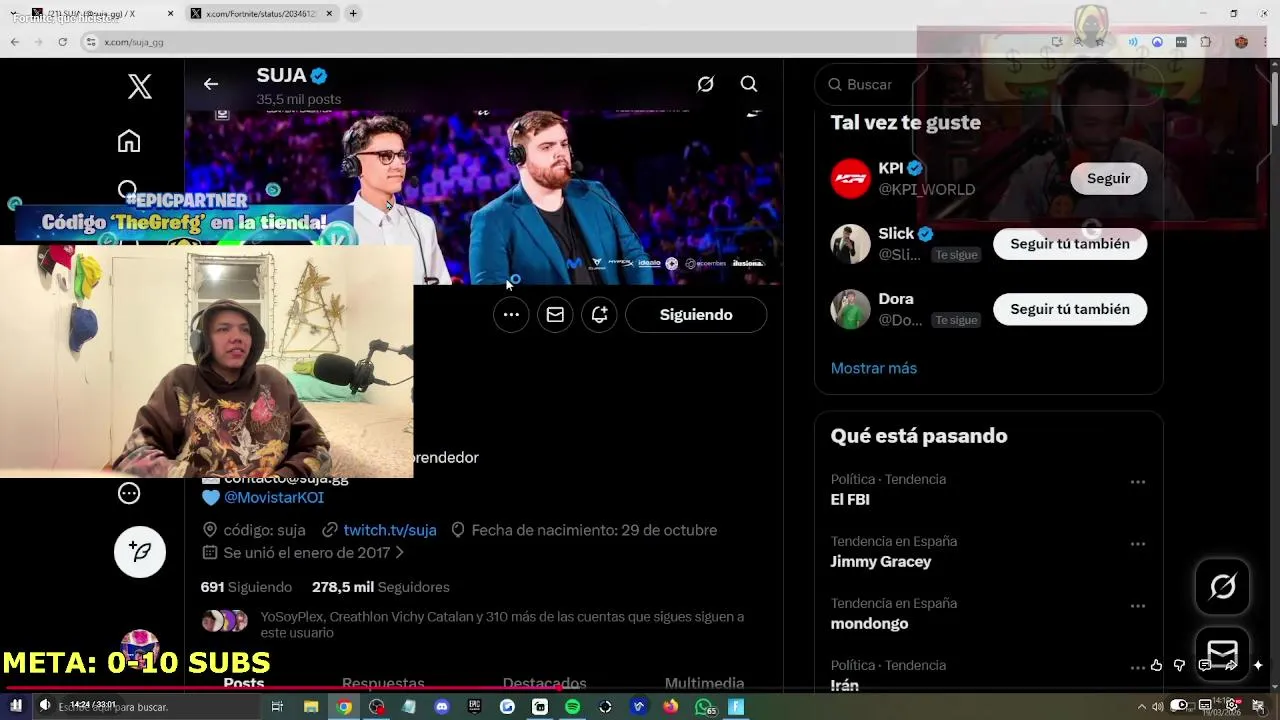Switch to Destacados tab
This screenshot has height=720, width=1280.
pyautogui.click(x=544, y=683)
